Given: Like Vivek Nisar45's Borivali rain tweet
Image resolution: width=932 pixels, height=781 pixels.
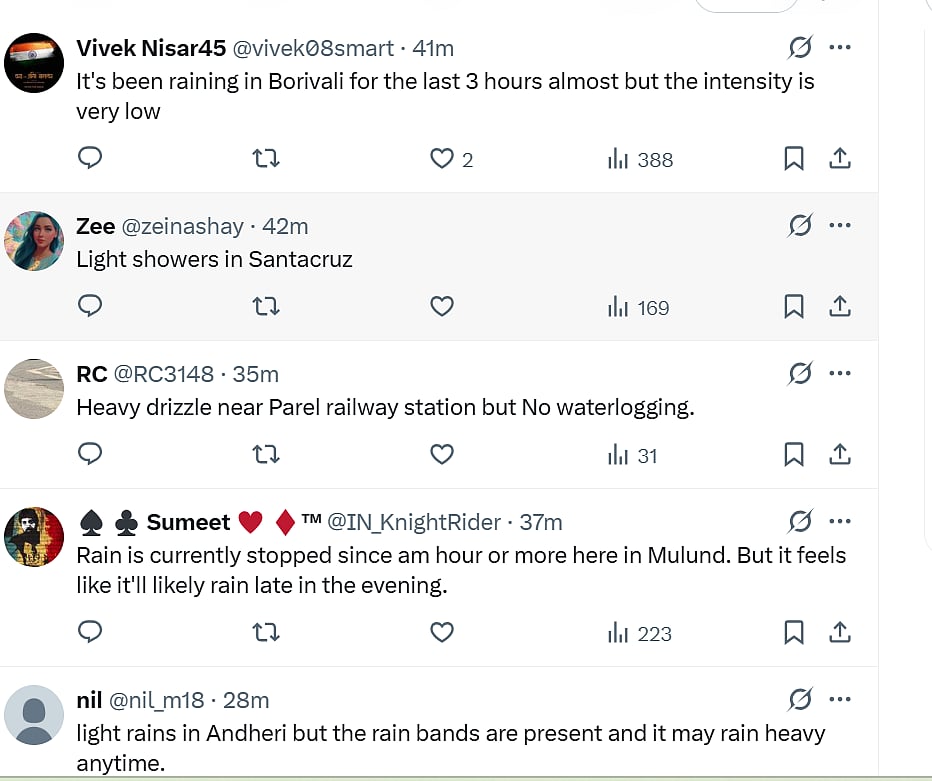Looking at the screenshot, I should click(x=442, y=158).
